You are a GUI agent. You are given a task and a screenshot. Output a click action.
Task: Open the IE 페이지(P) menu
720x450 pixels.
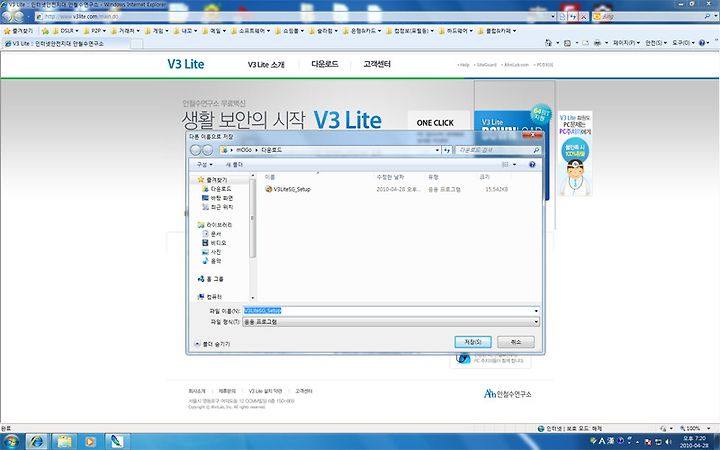[x=626, y=43]
